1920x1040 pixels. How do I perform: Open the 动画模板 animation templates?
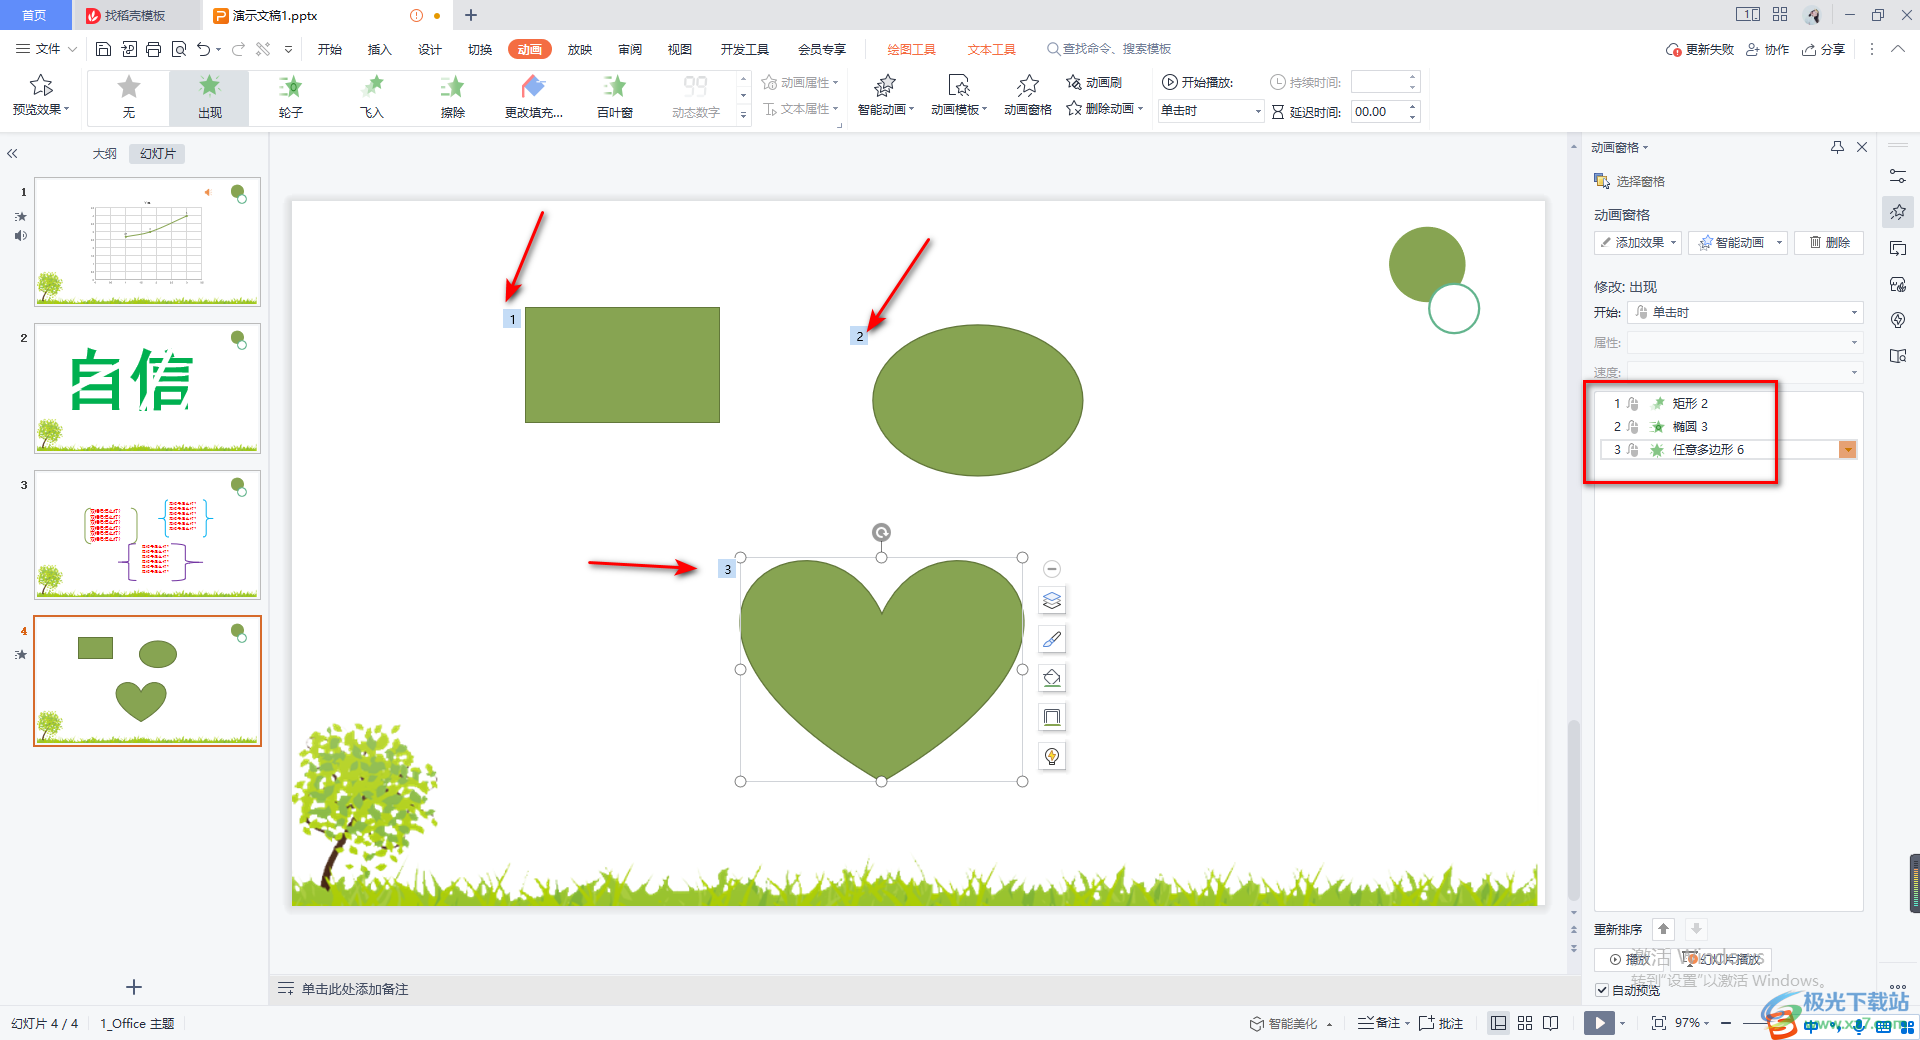point(958,96)
